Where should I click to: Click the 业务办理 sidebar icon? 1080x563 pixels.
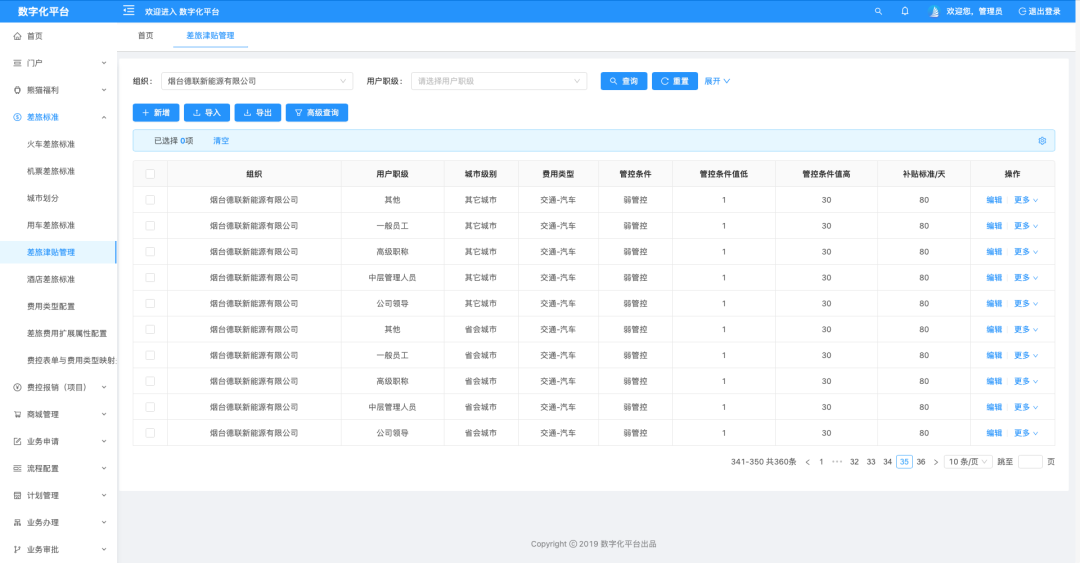point(17,522)
